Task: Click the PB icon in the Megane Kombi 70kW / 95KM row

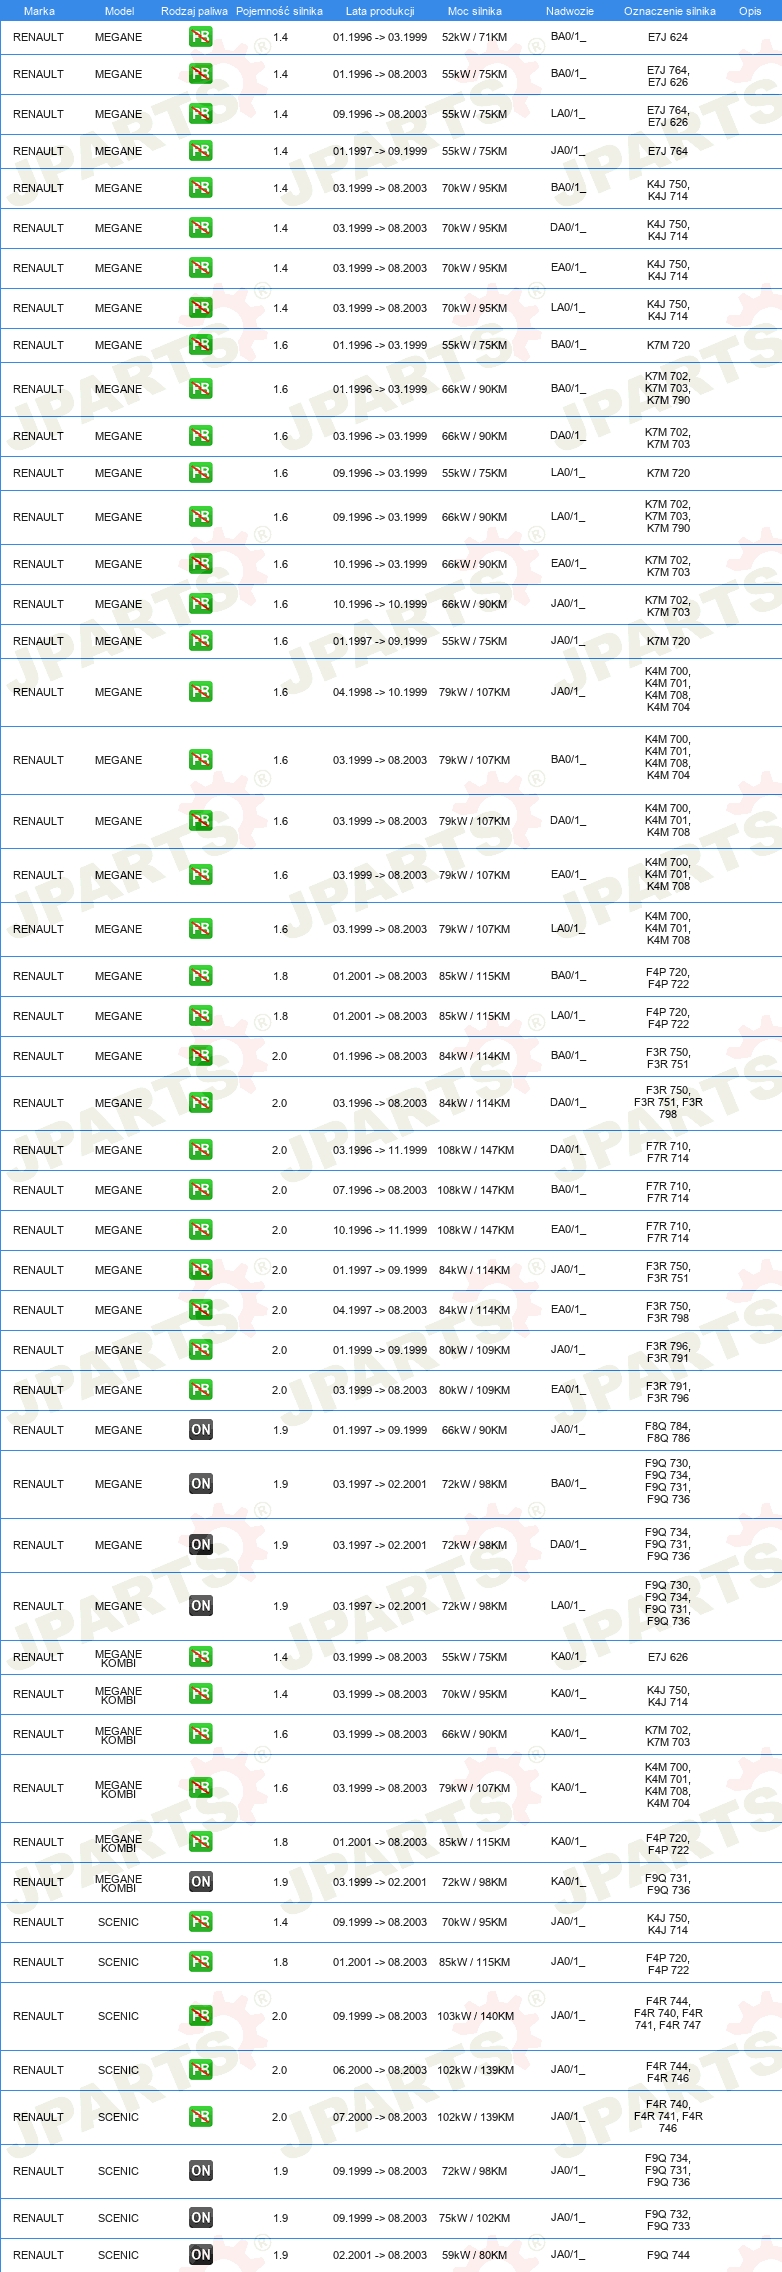Action: pos(200,1694)
